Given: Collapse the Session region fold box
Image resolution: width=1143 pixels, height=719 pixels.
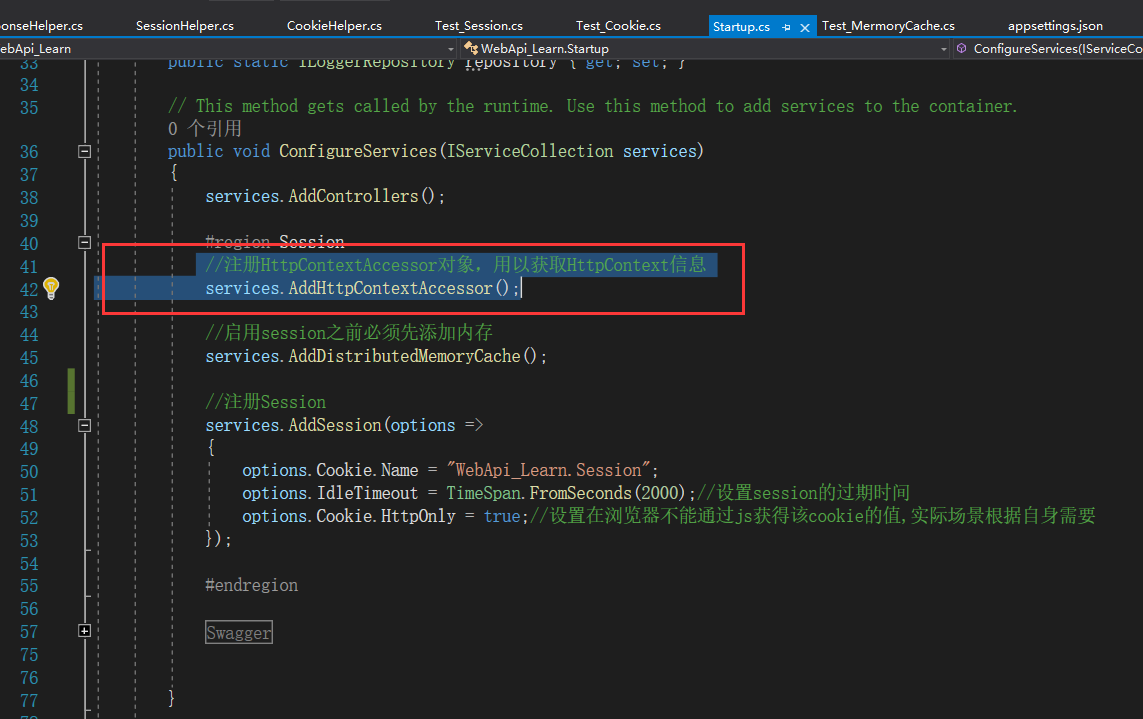Looking at the screenshot, I should (84, 242).
